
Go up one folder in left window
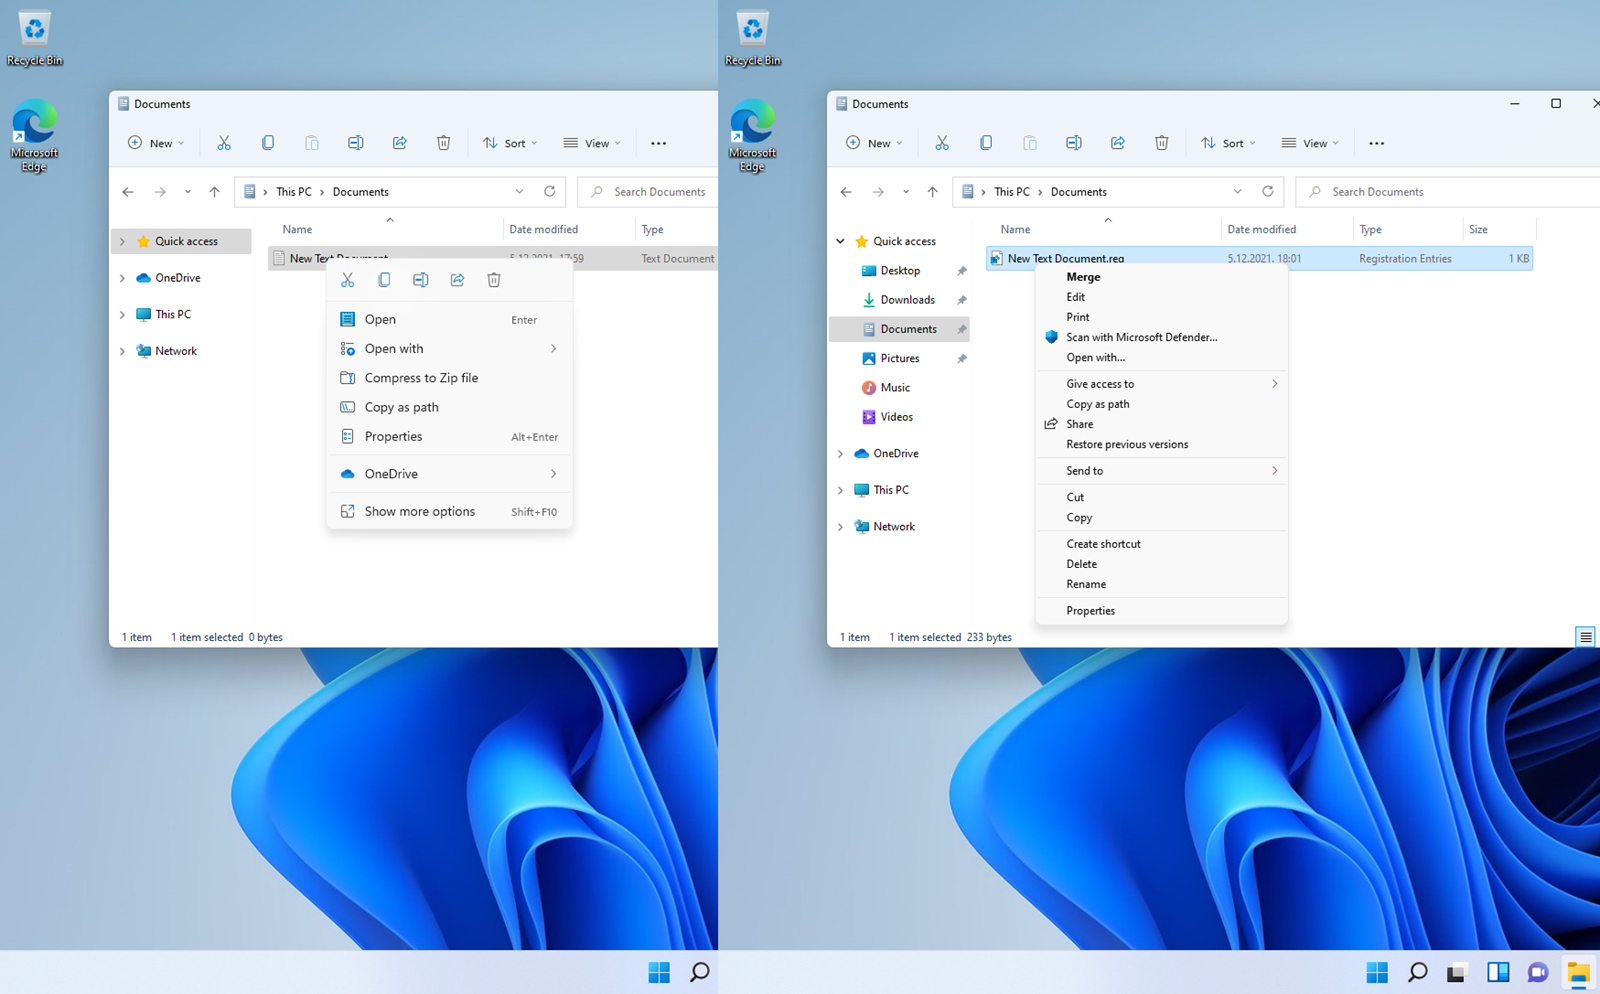pyautogui.click(x=214, y=192)
